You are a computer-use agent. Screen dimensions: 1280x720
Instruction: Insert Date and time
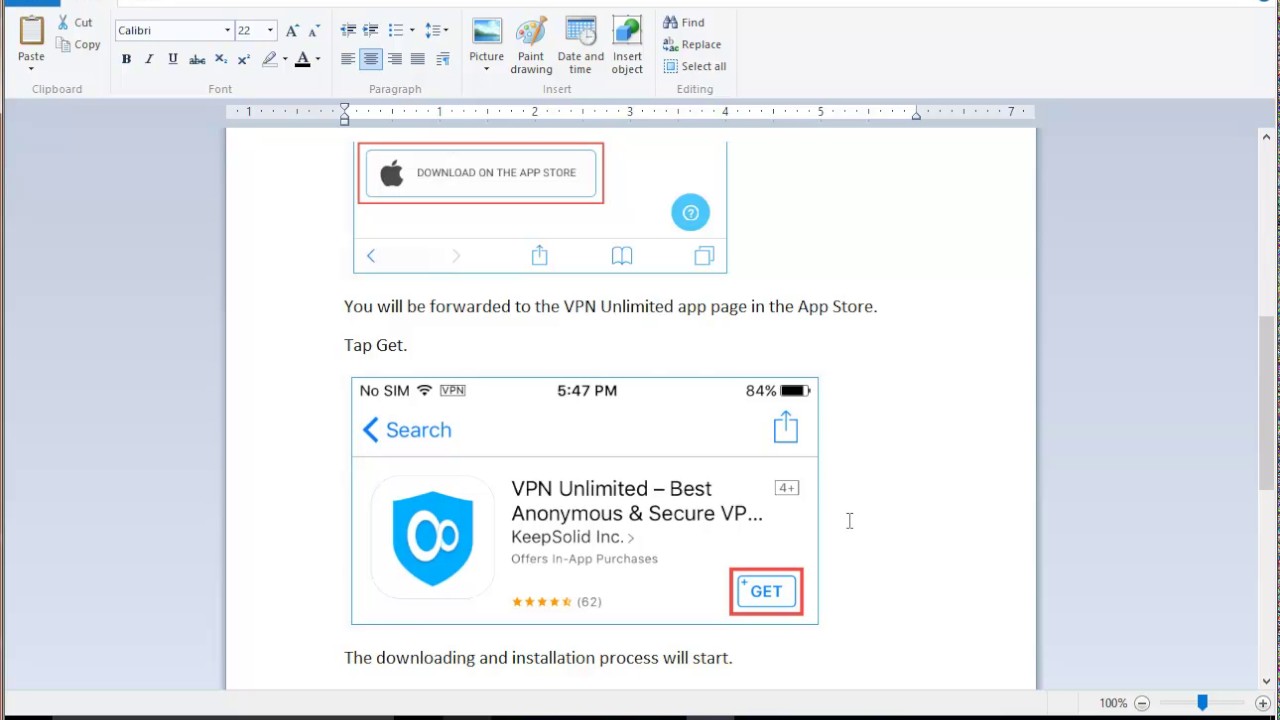(581, 45)
